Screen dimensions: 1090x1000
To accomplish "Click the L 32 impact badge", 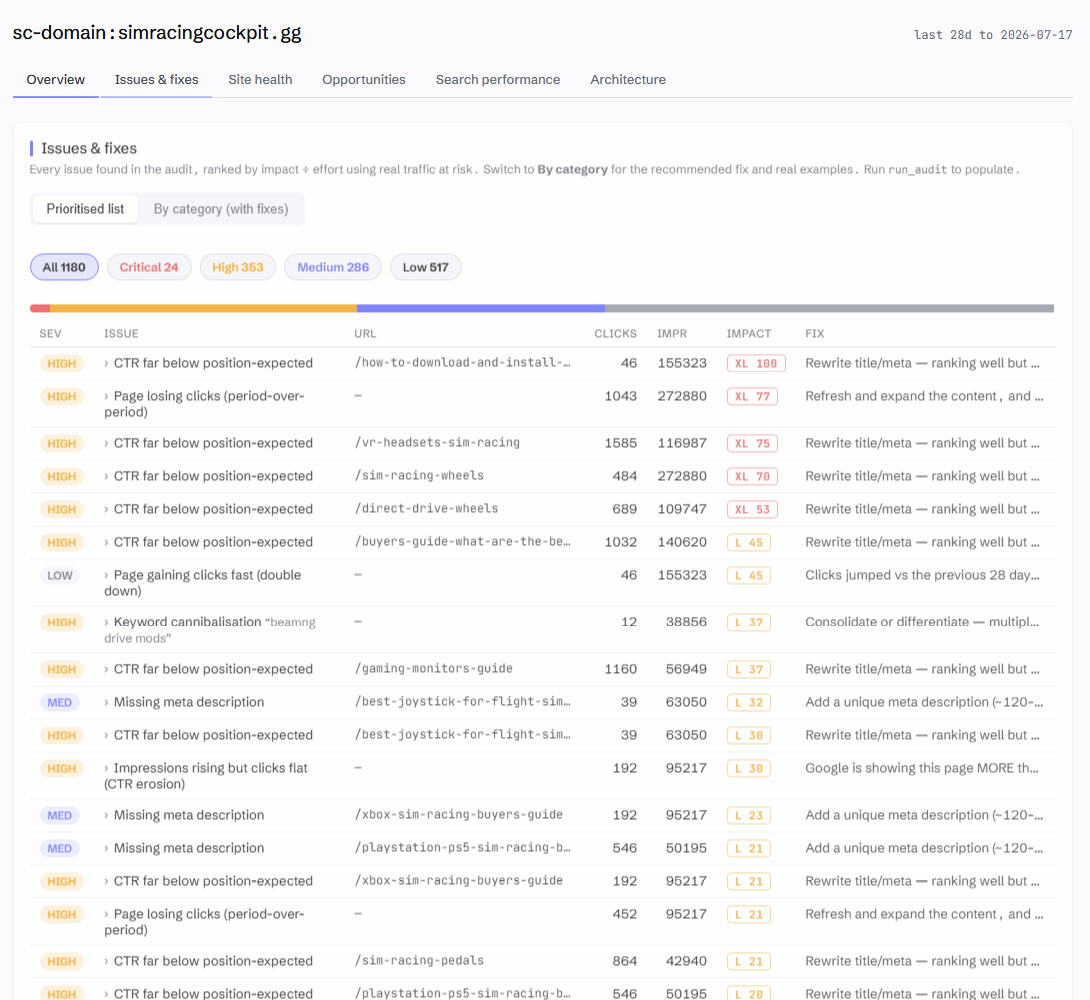I will [749, 703].
